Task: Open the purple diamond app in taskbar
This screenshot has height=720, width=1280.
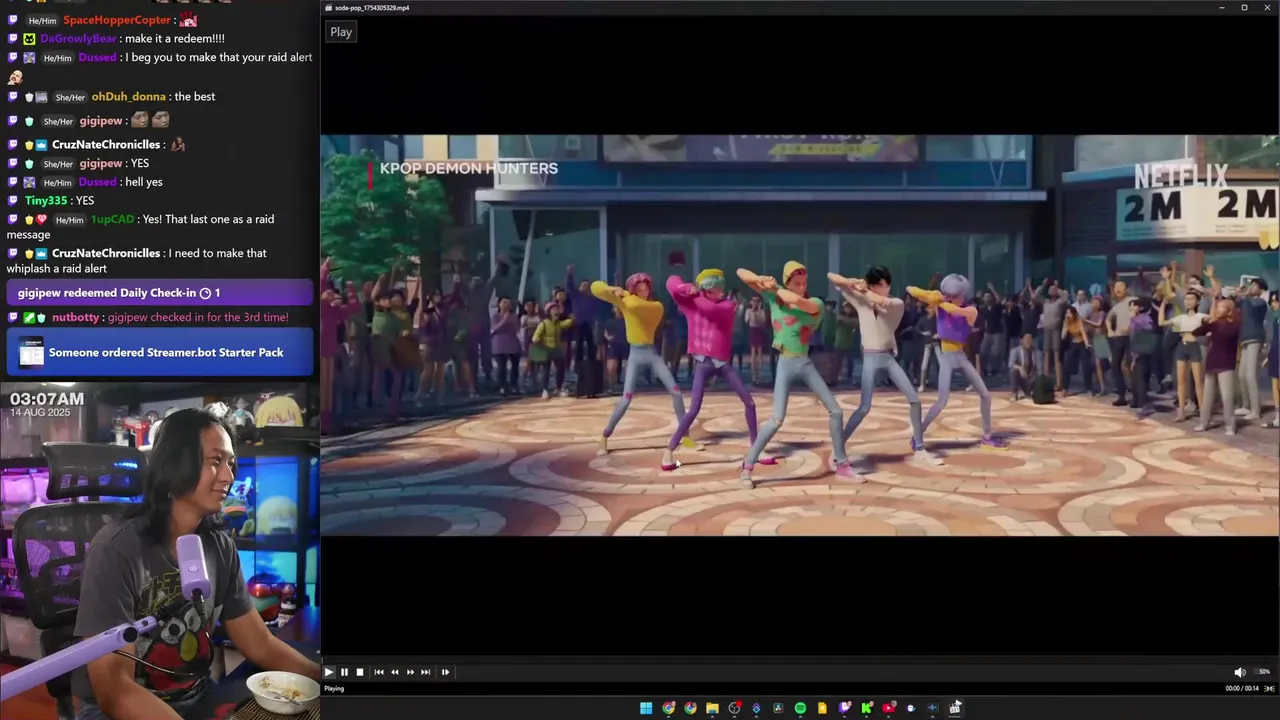Action: click(756, 708)
